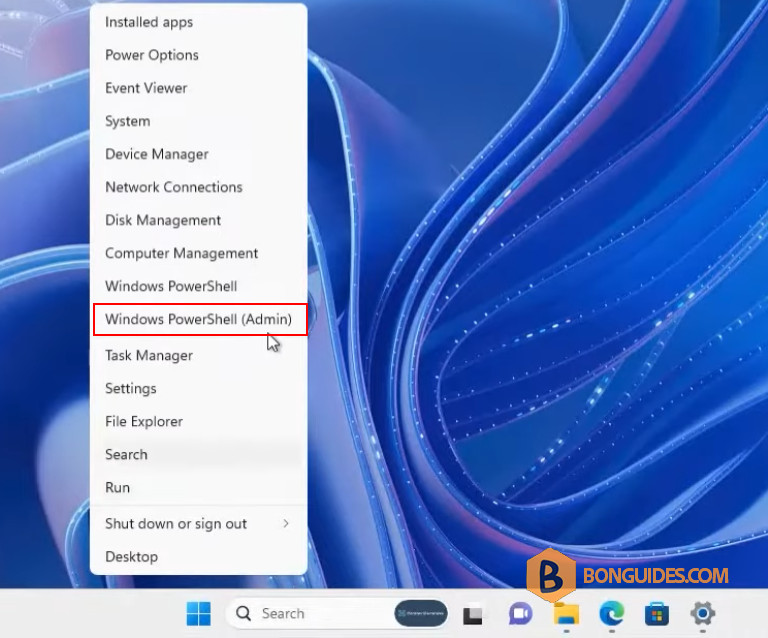The width and height of the screenshot is (768, 638).
Task: Select Disk Management
Action: coord(198,220)
